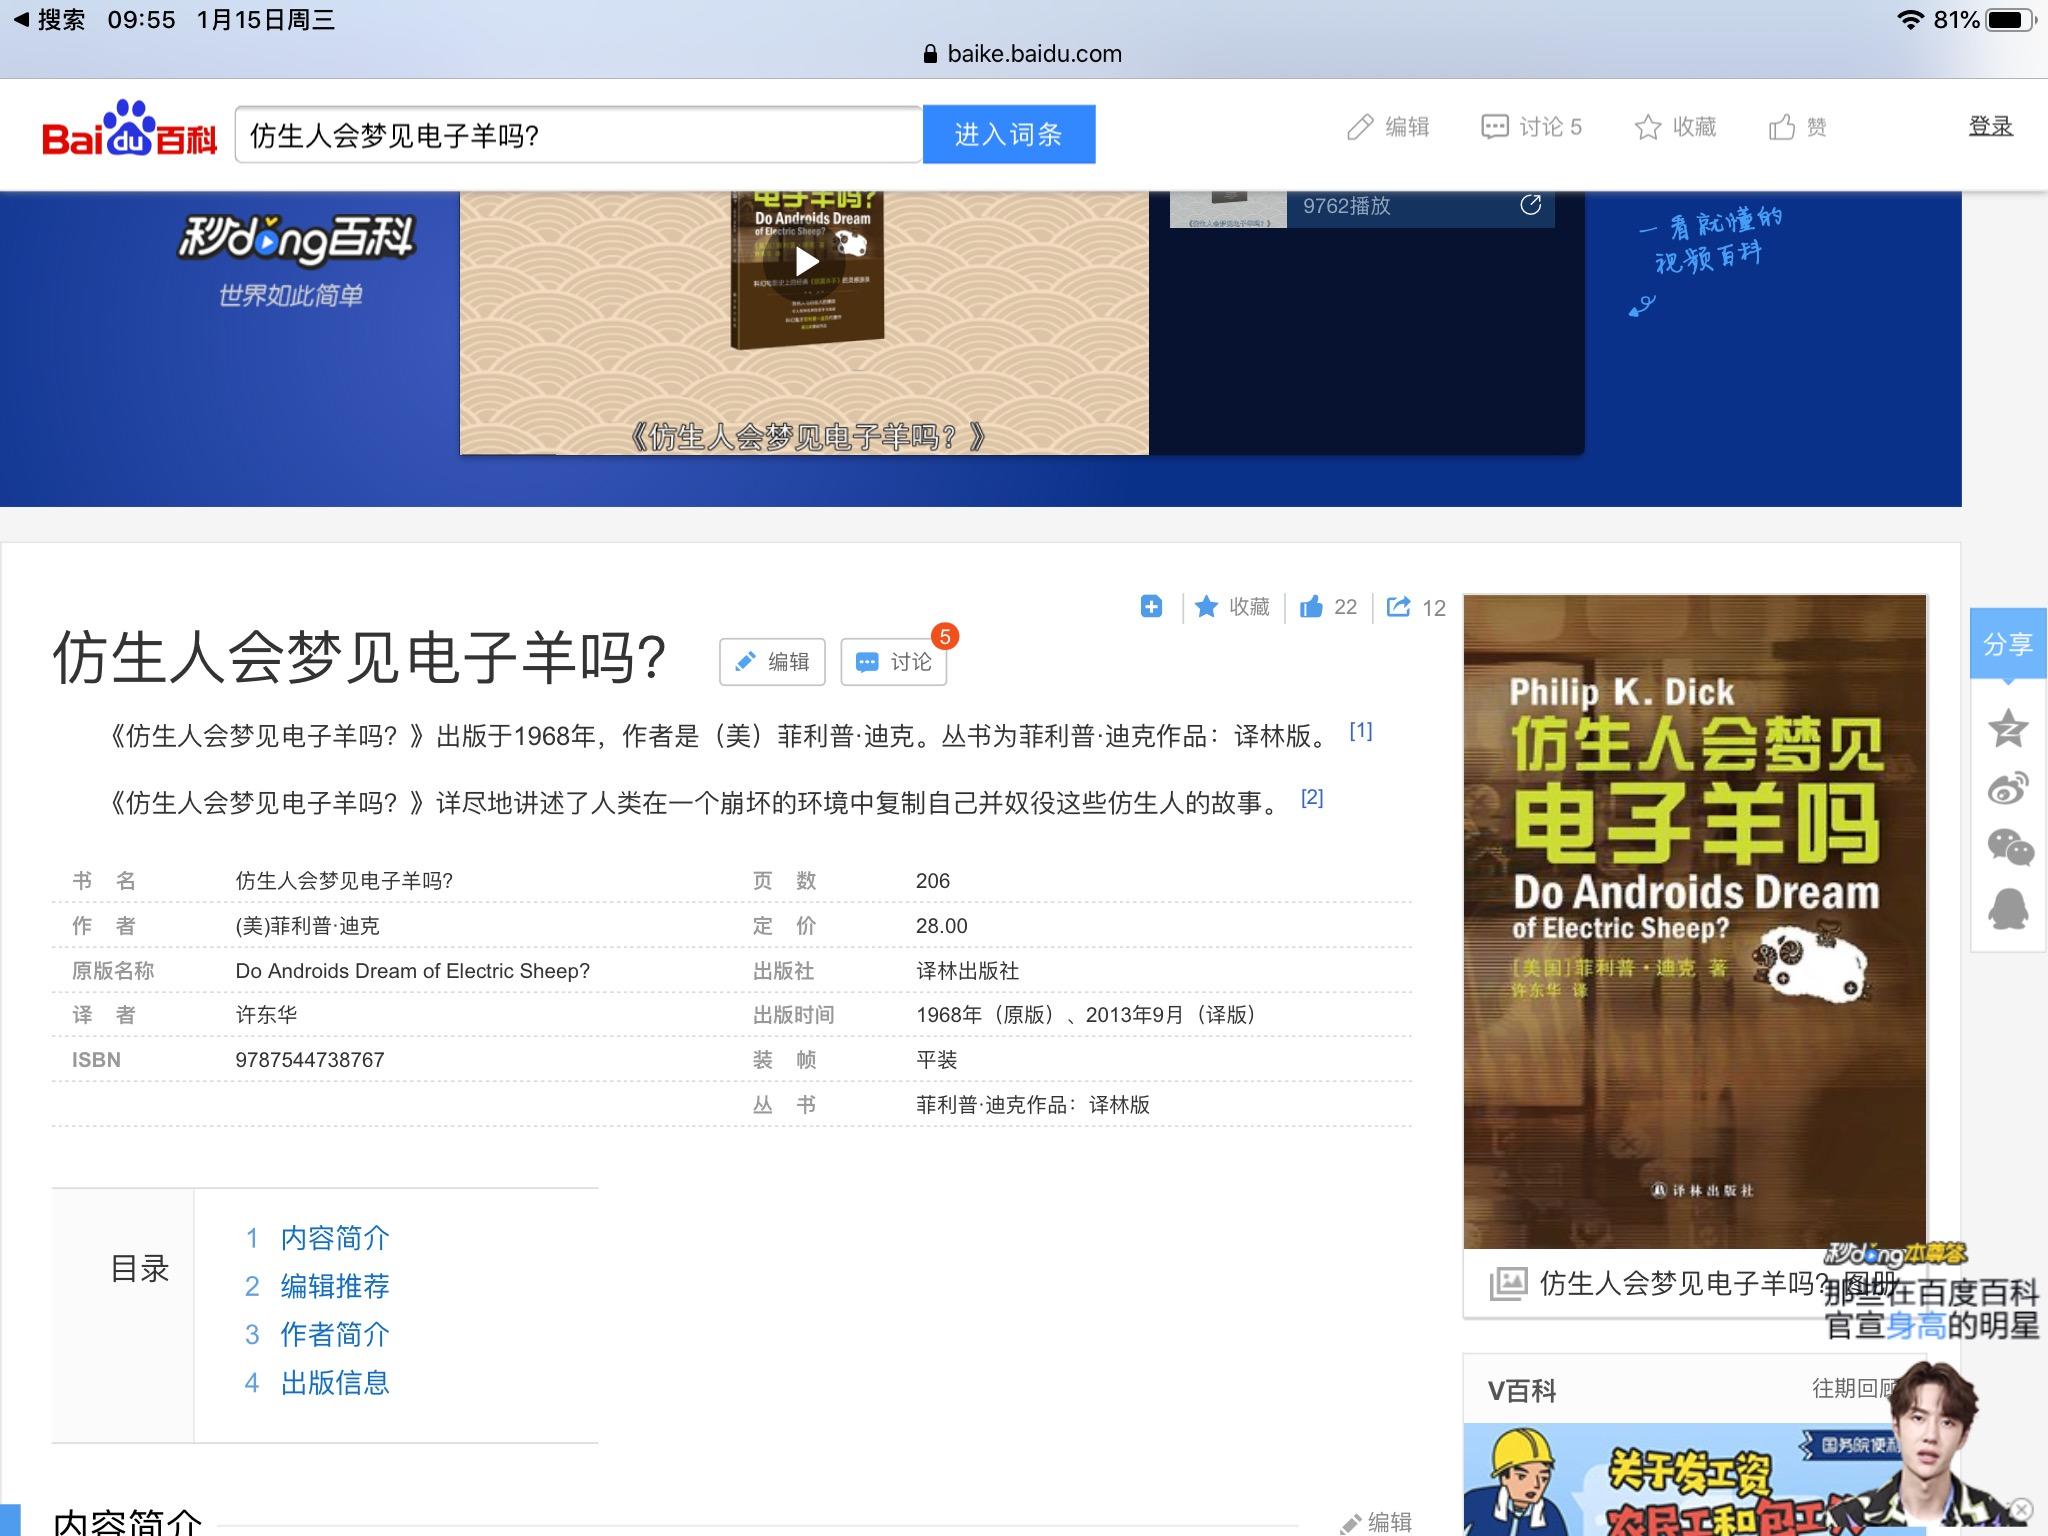This screenshot has width=2048, height=1536.
Task: Click 菲利普·迪克作品：译林版 series value
Action: point(1033,1105)
